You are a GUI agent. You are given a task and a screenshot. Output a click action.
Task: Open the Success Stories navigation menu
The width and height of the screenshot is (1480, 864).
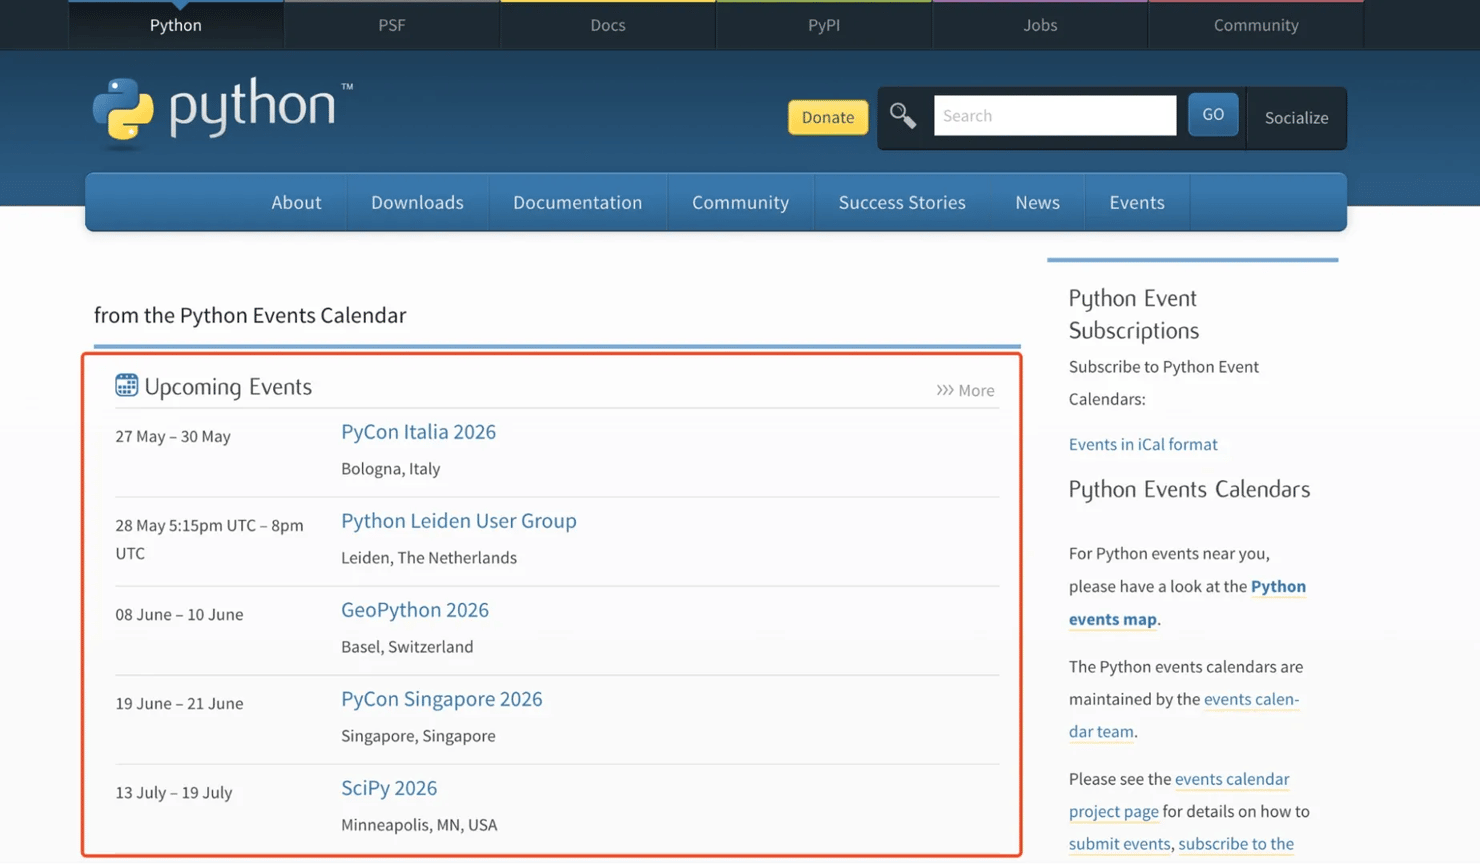pyautogui.click(x=902, y=202)
